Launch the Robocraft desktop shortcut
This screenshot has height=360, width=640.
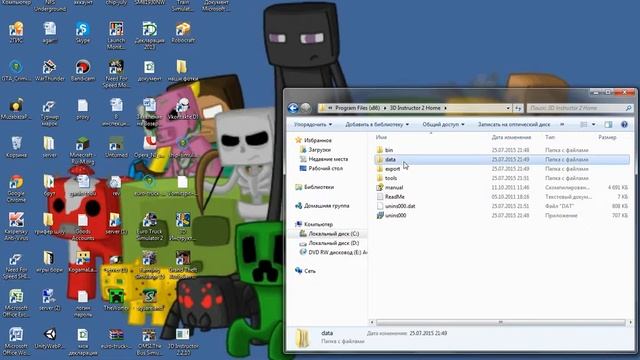[x=183, y=33]
